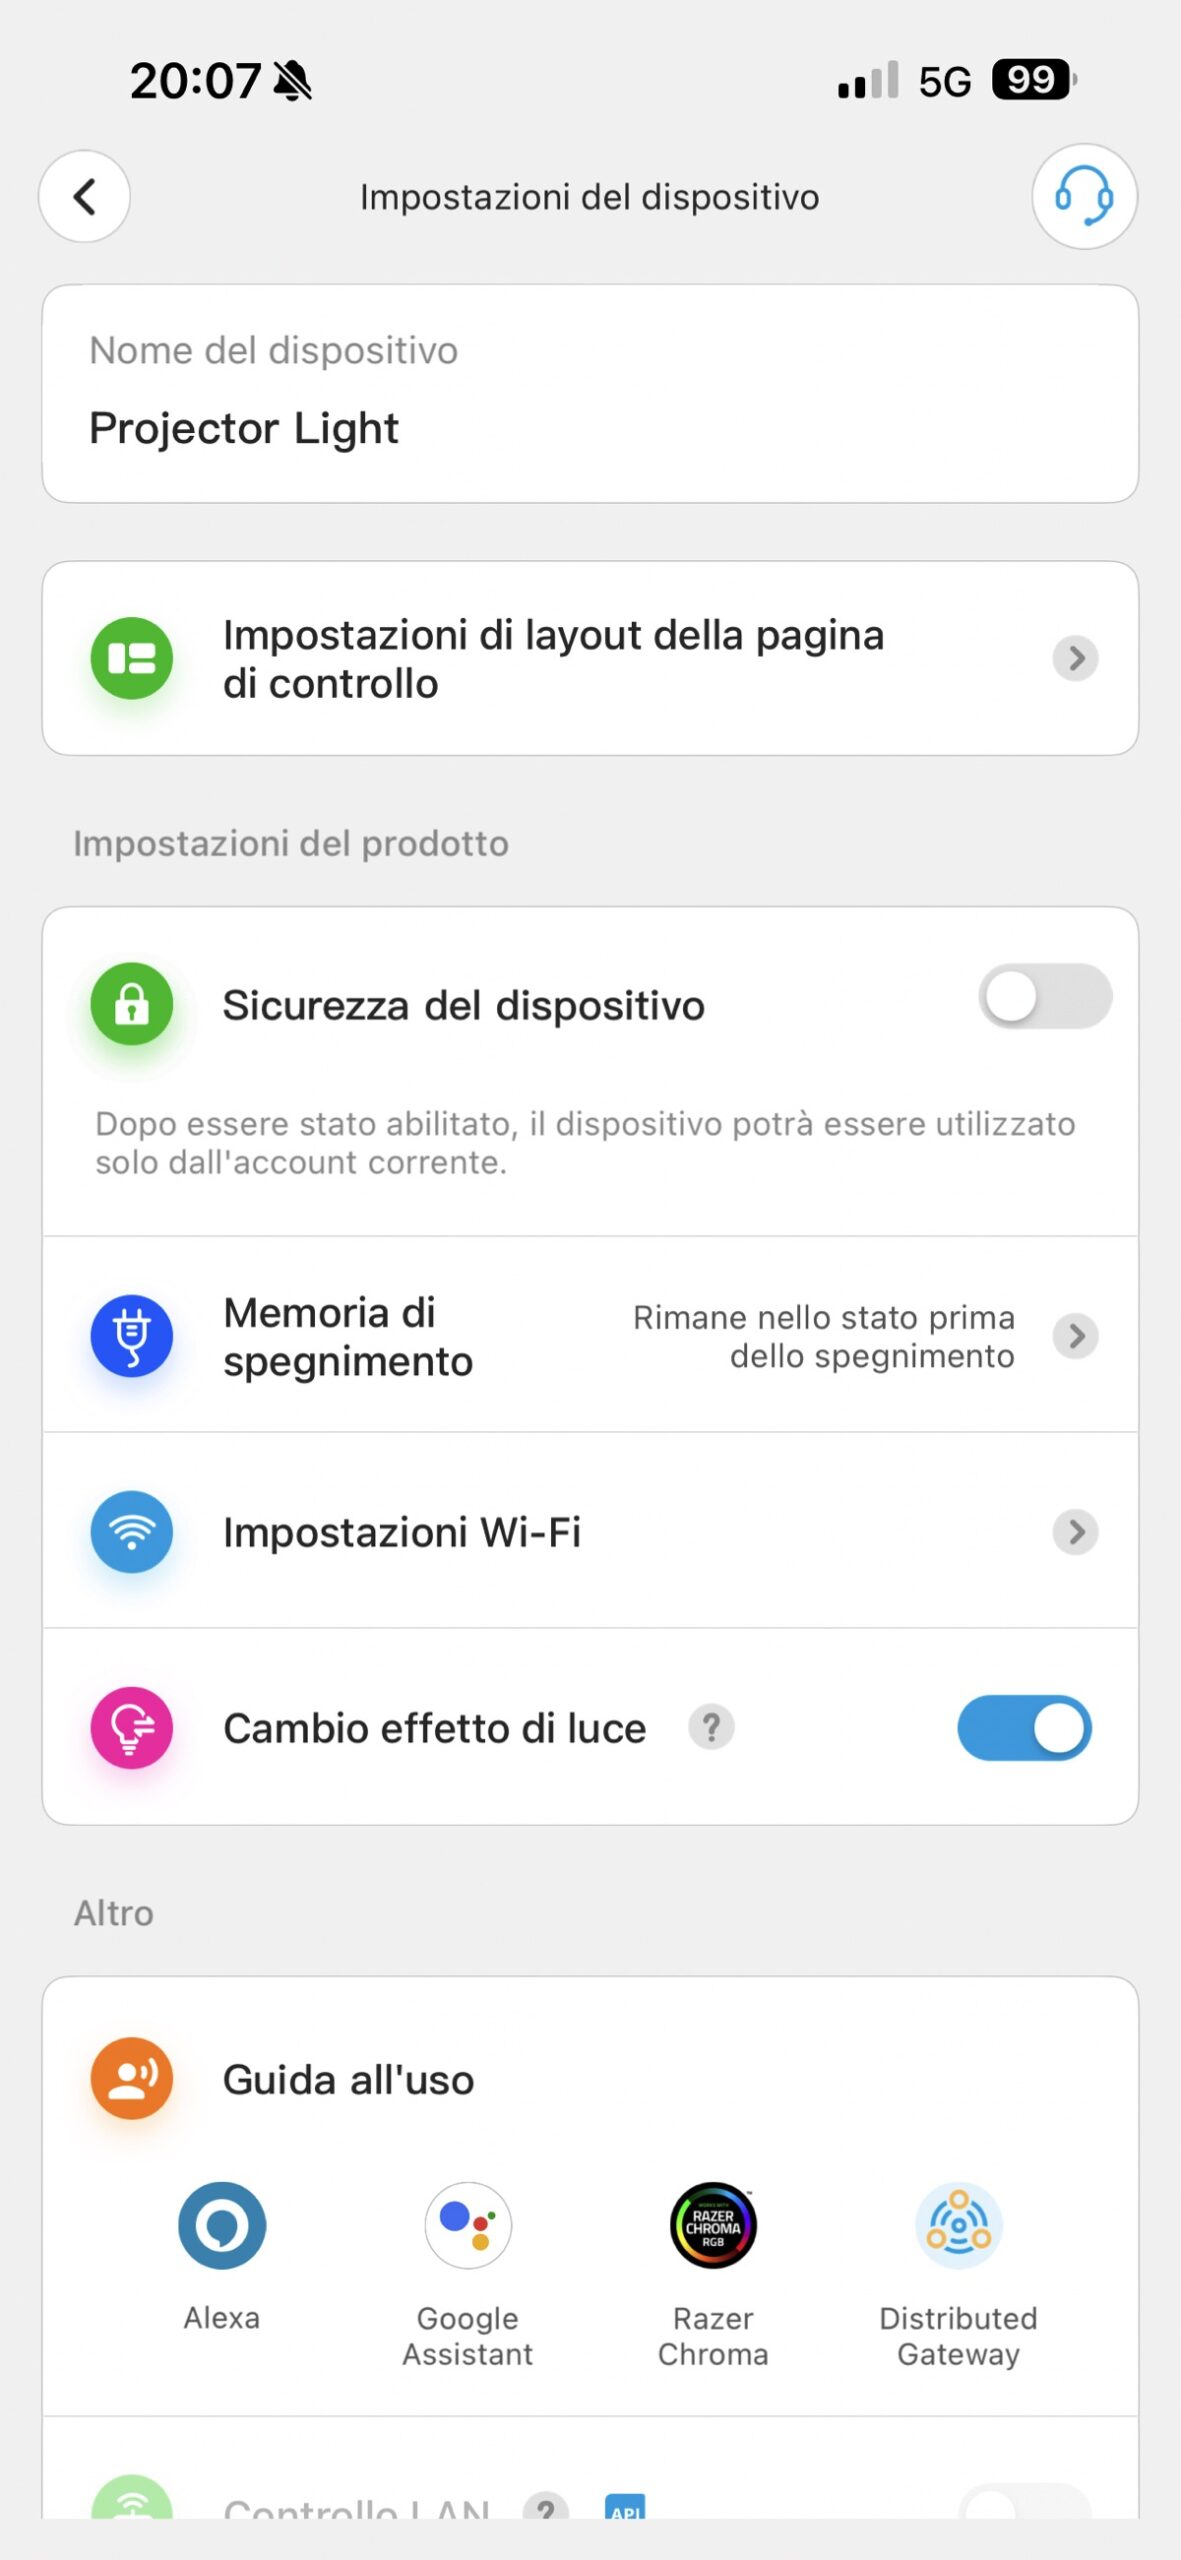Select the Razer Chroma icon
The width and height of the screenshot is (1181, 2560).
(713, 2226)
